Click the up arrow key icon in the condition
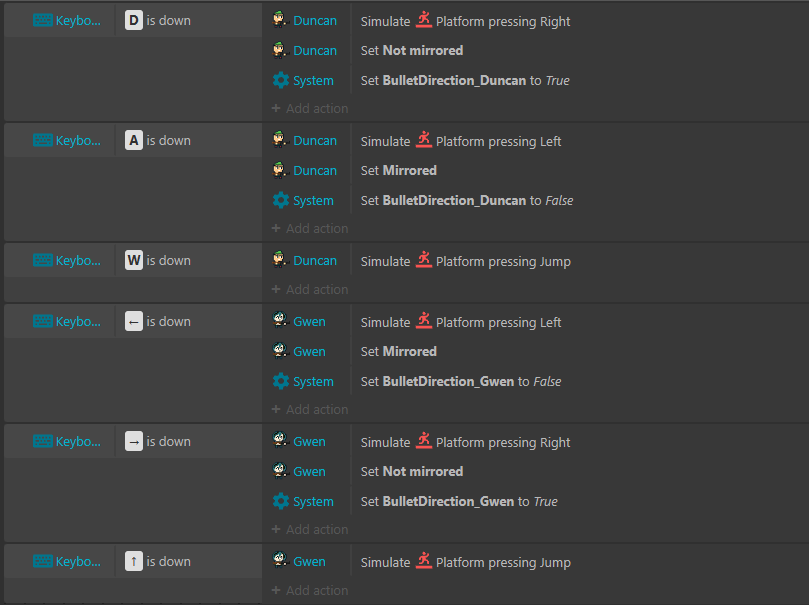 coord(134,561)
